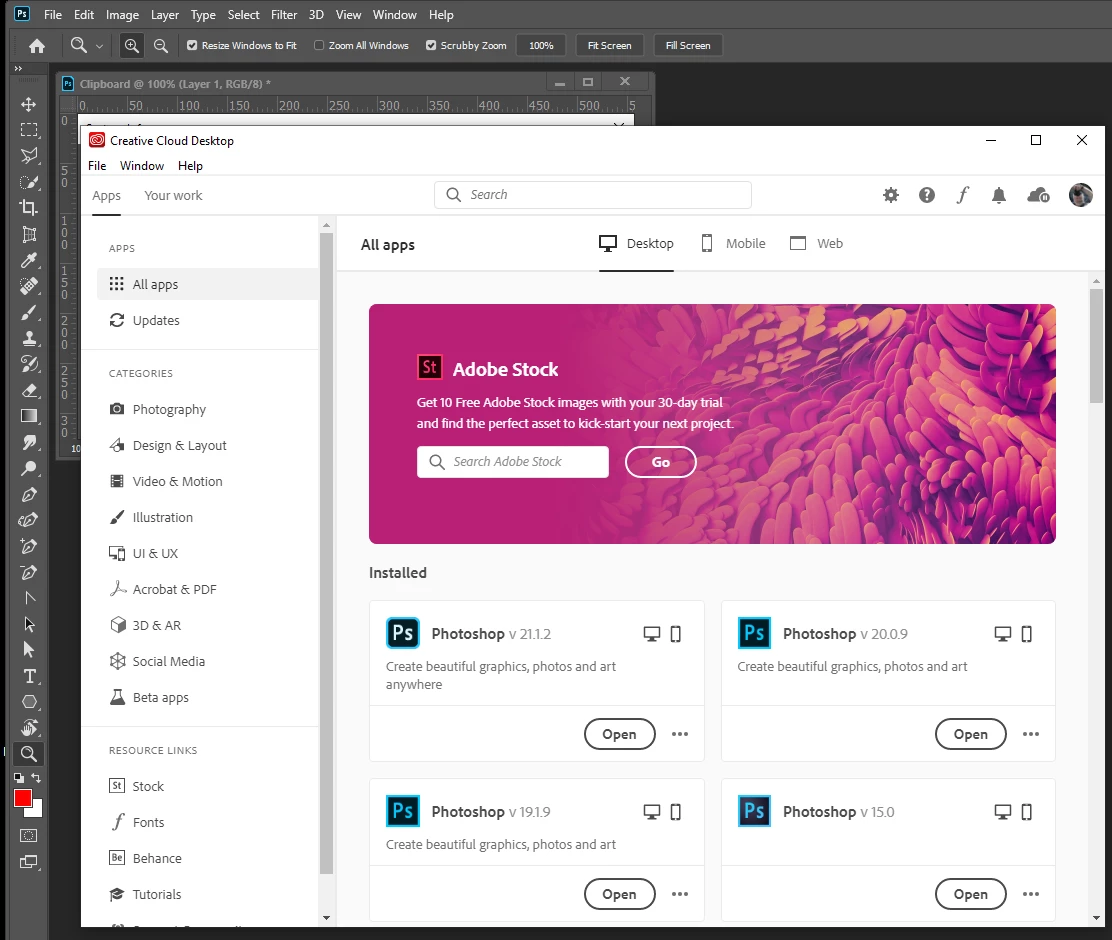Open Creative Cloud Window menu
This screenshot has height=940, width=1112.
(x=142, y=166)
